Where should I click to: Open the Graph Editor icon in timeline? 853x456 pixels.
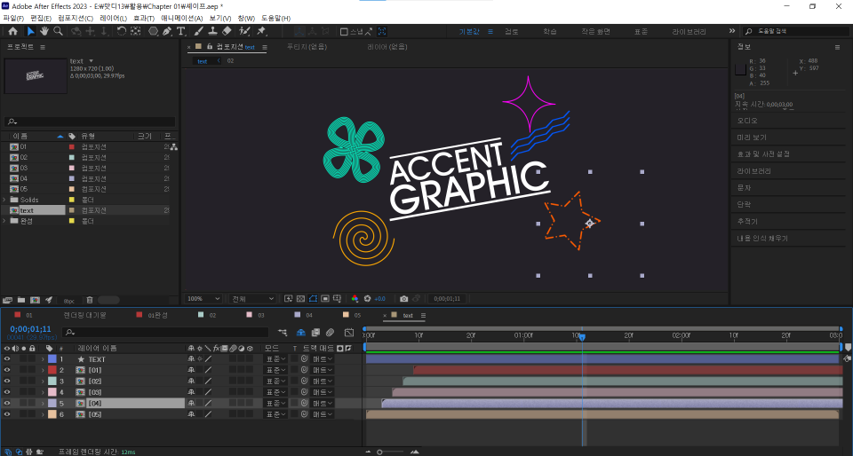(349, 332)
